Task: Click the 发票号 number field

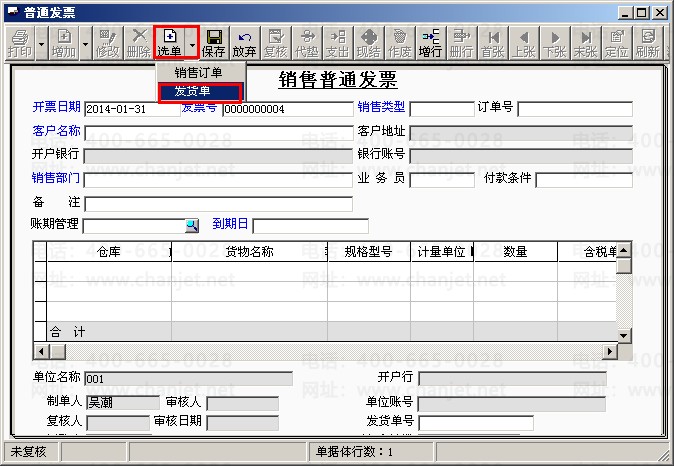Action: click(x=288, y=109)
